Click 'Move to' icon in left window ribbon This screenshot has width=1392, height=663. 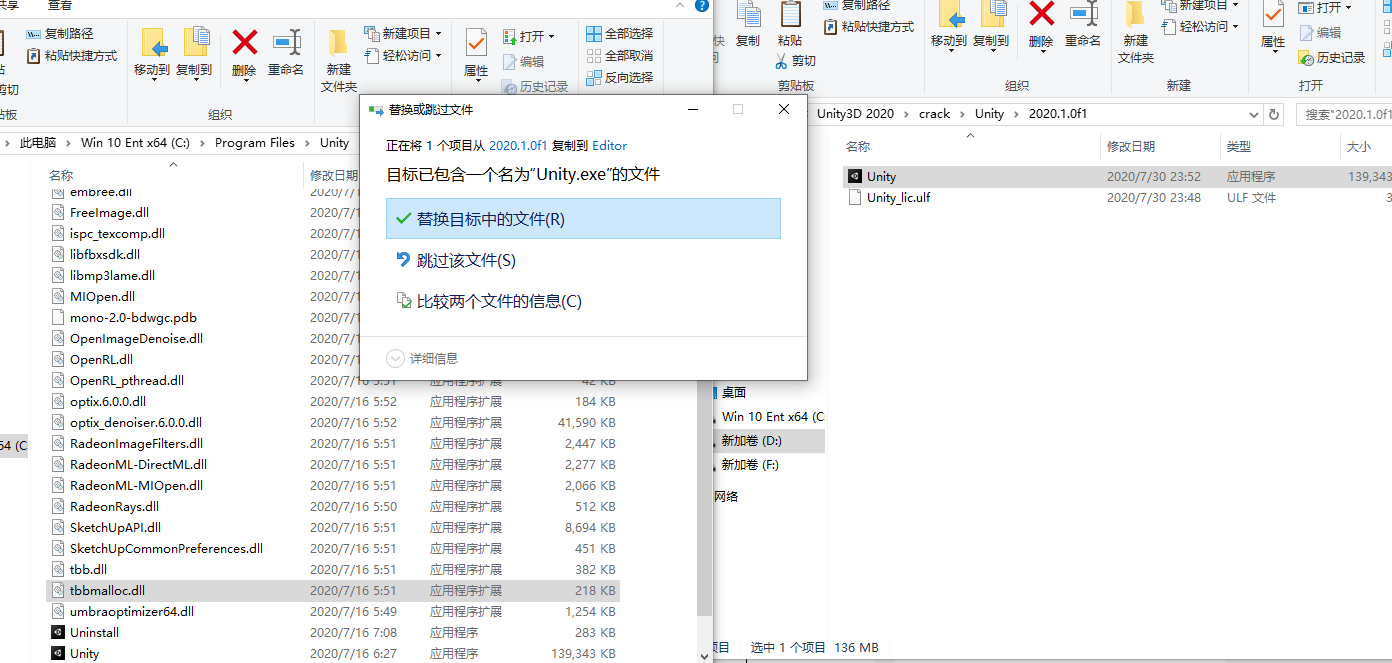click(x=152, y=51)
